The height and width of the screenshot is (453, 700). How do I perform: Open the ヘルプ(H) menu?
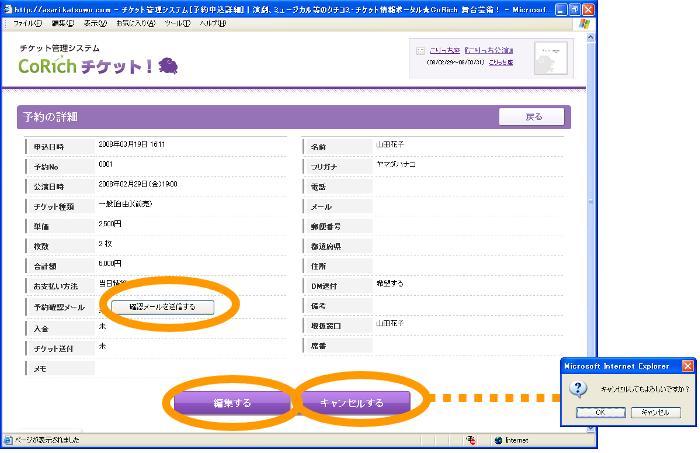(213, 23)
